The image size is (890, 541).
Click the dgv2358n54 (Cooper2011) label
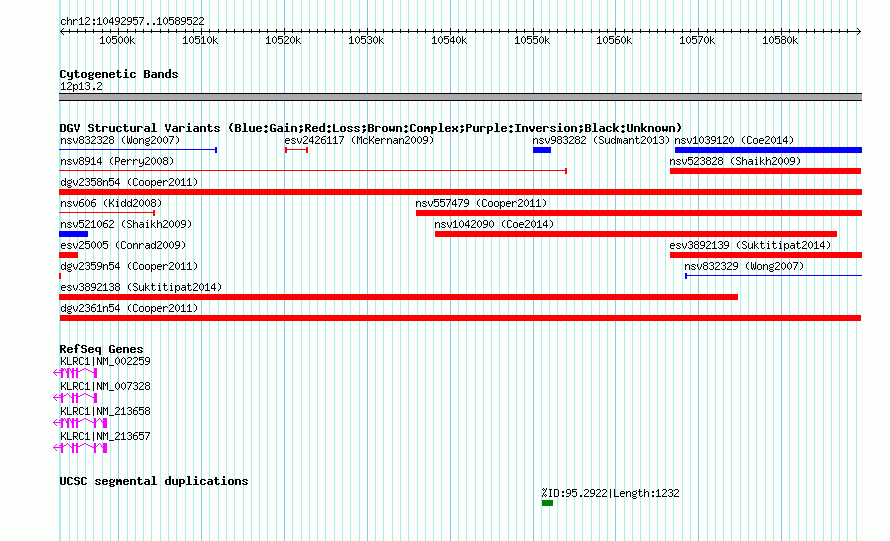[129, 182]
